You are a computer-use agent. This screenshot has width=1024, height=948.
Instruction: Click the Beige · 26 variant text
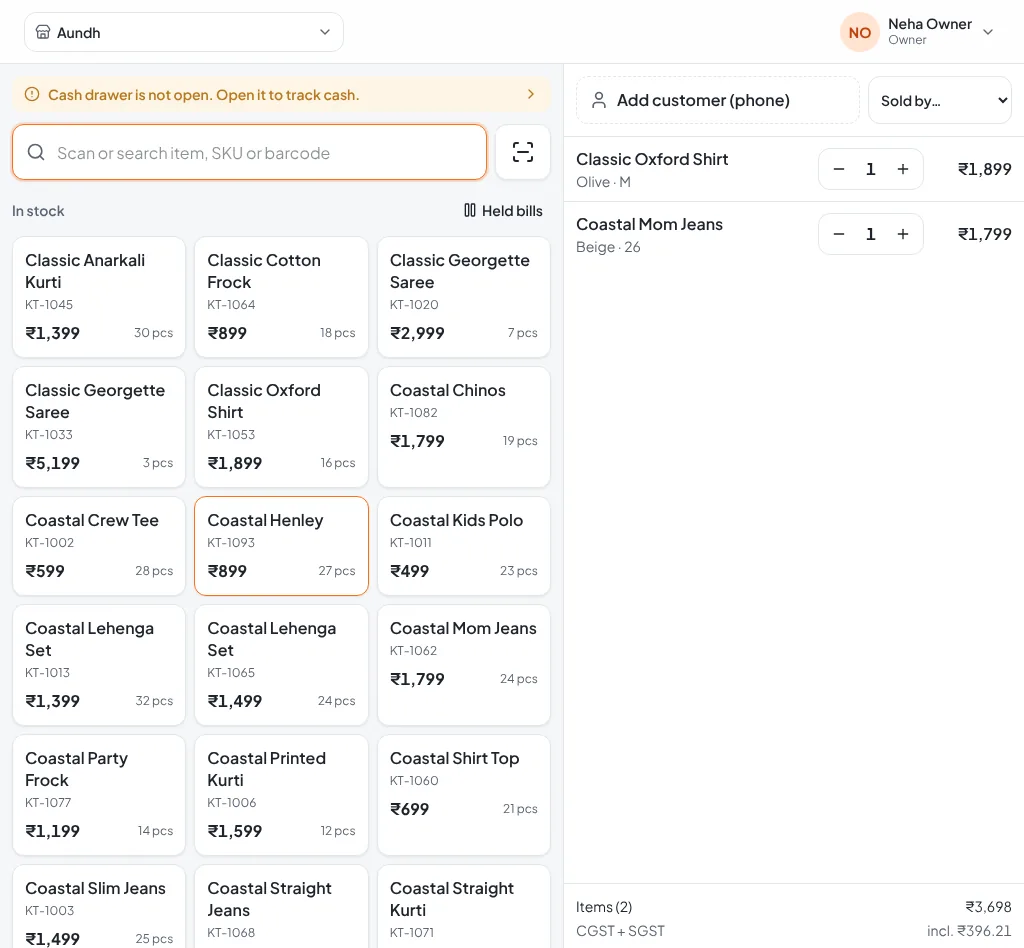point(608,247)
